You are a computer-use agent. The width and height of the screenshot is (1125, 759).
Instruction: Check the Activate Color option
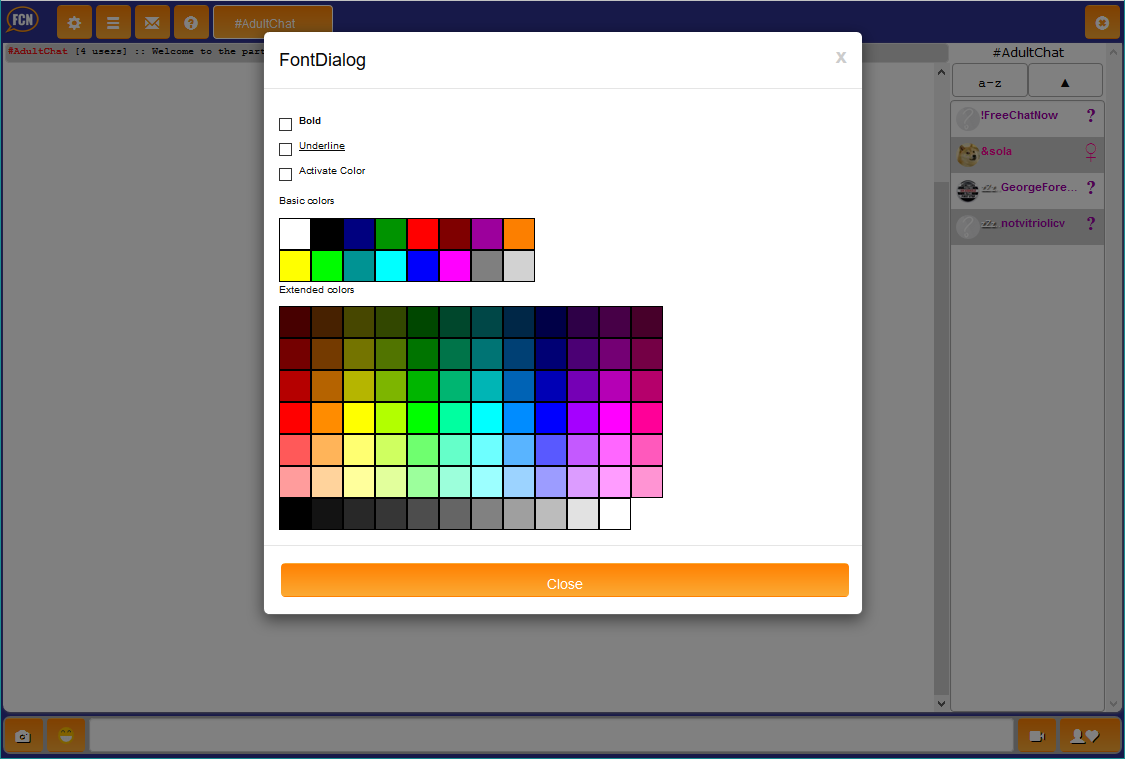[285, 174]
